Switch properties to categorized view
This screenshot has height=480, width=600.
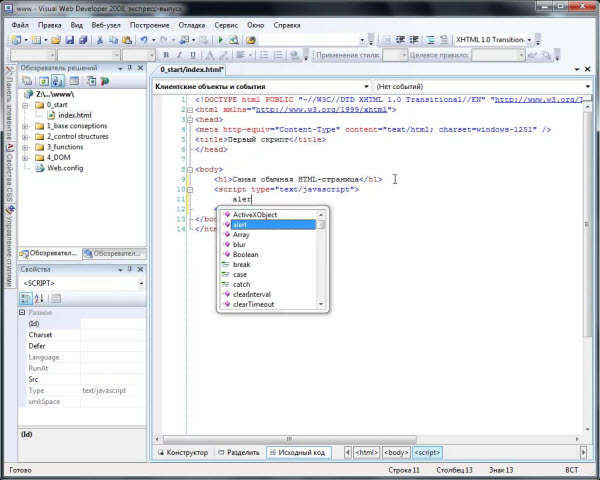pyautogui.click(x=27, y=298)
